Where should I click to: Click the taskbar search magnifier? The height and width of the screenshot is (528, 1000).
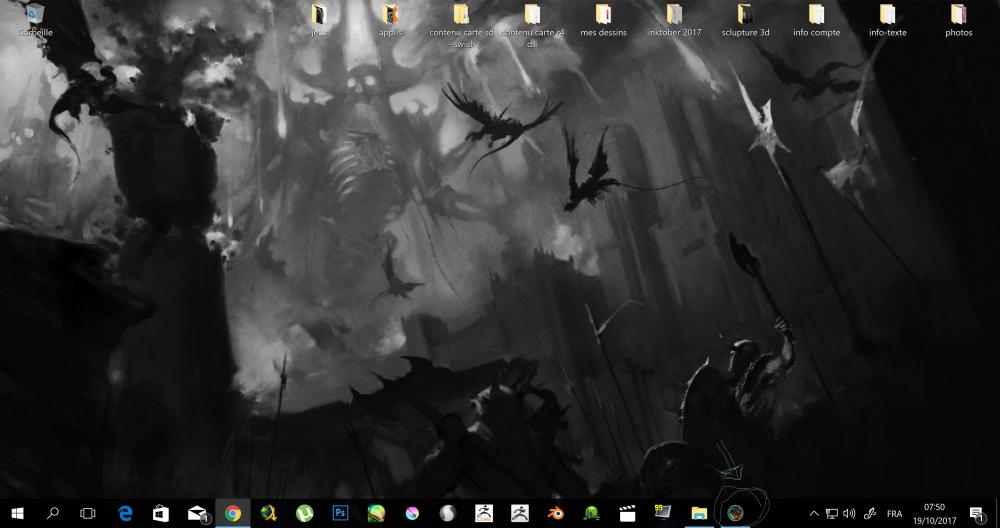(x=53, y=513)
